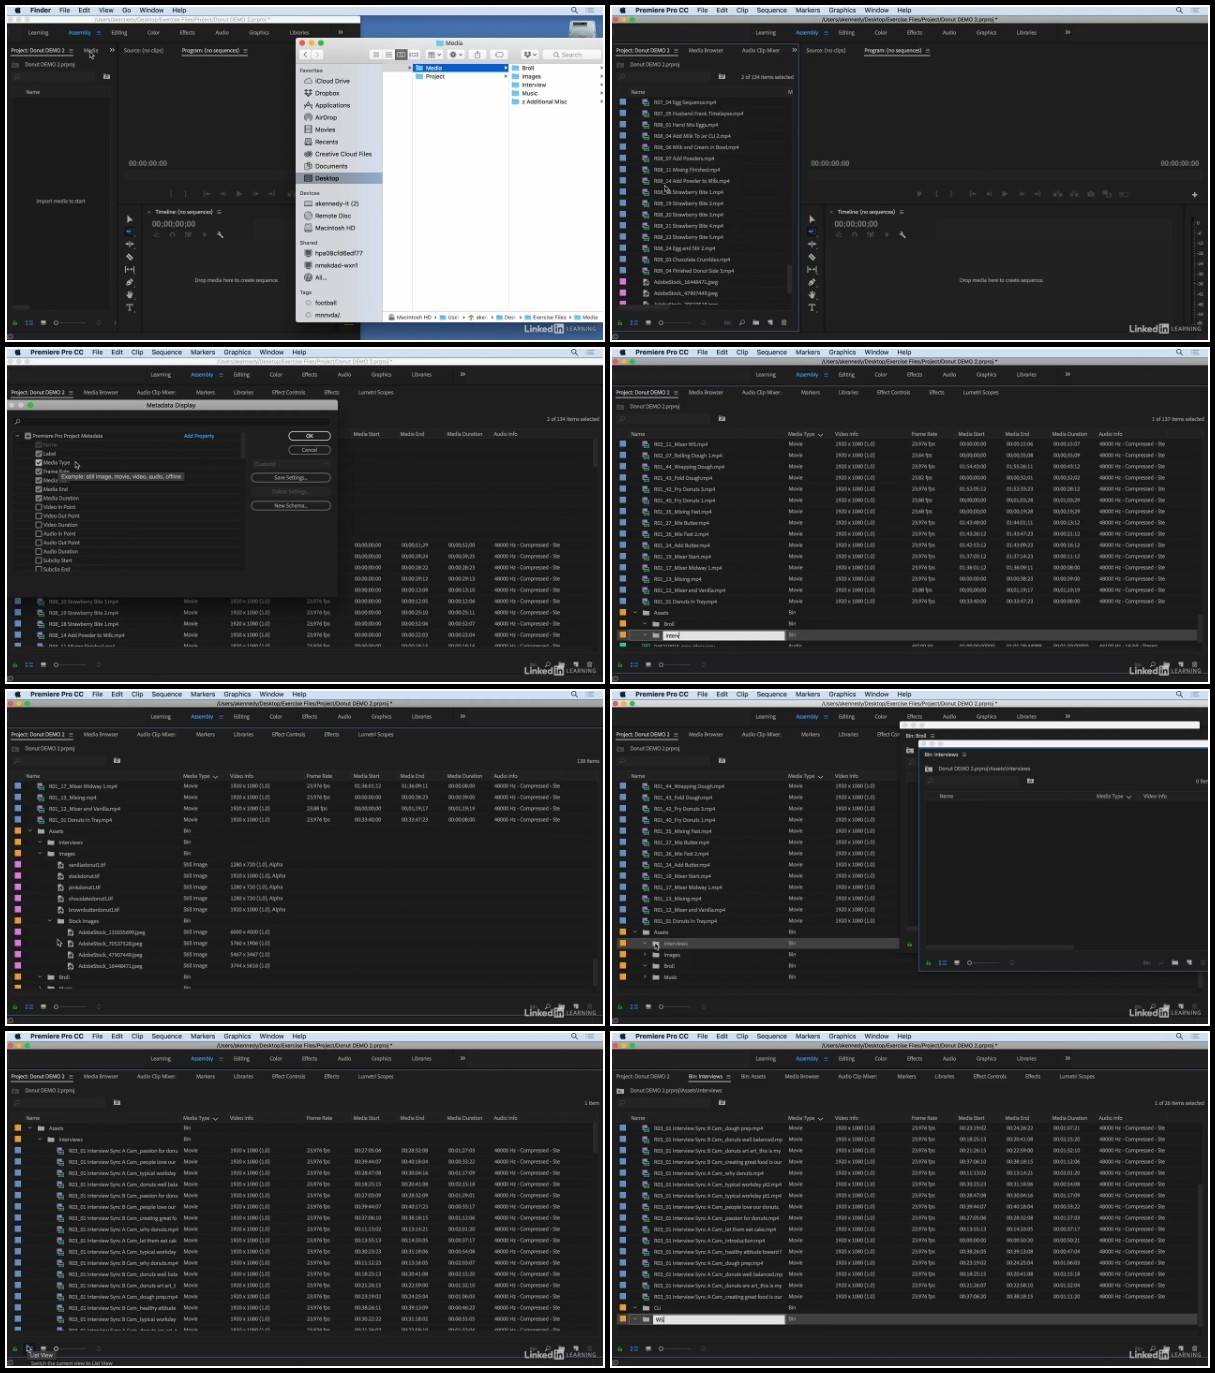The width and height of the screenshot is (1215, 1373).
Task: Click the Metadata Display search field
Action: pos(170,421)
